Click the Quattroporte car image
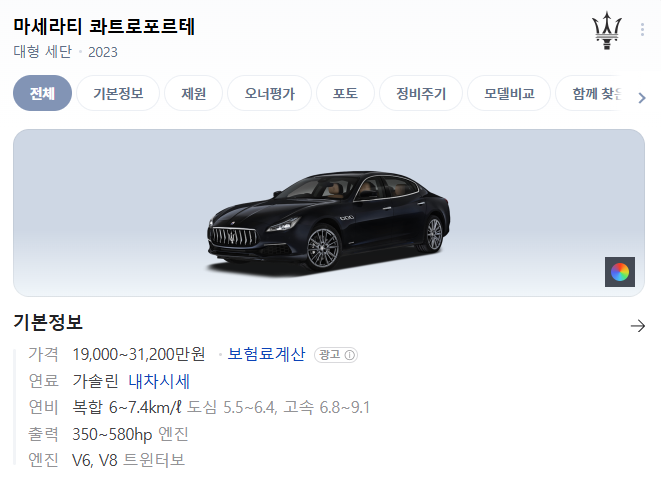The image size is (661, 483). click(329, 220)
